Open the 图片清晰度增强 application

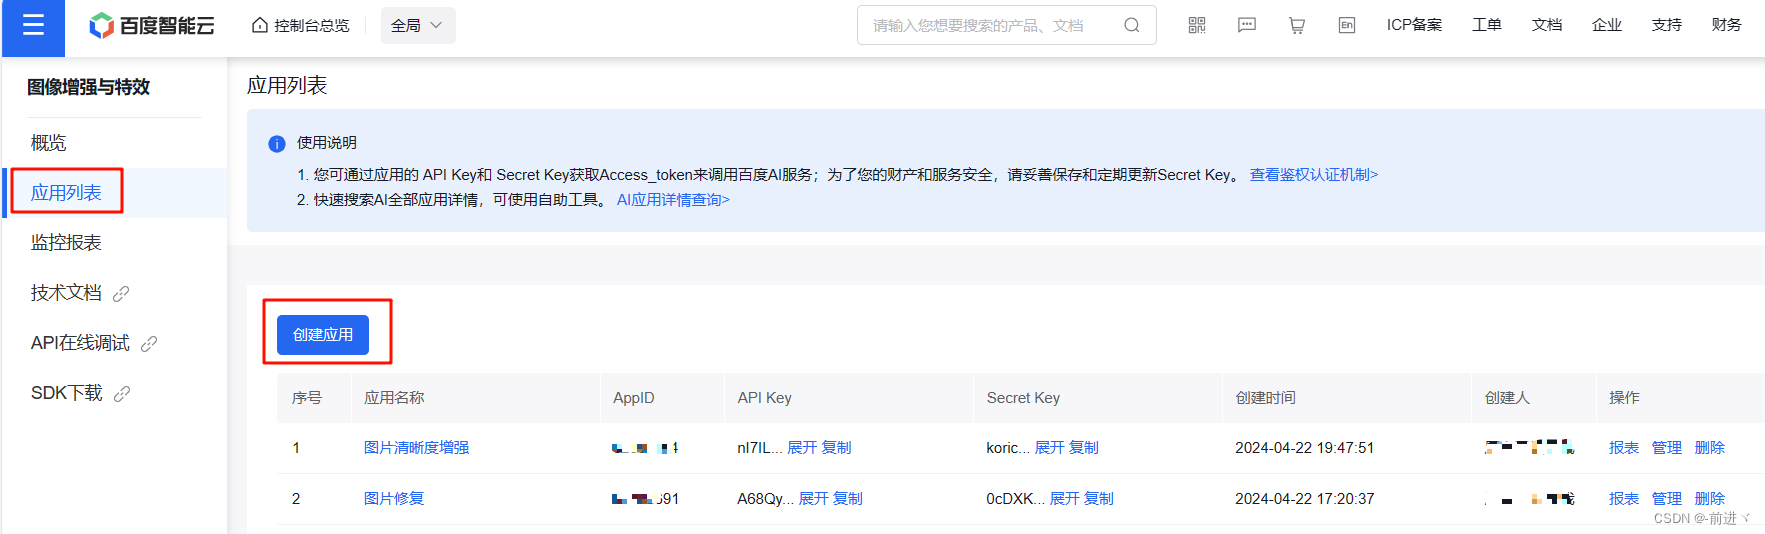pyautogui.click(x=416, y=448)
